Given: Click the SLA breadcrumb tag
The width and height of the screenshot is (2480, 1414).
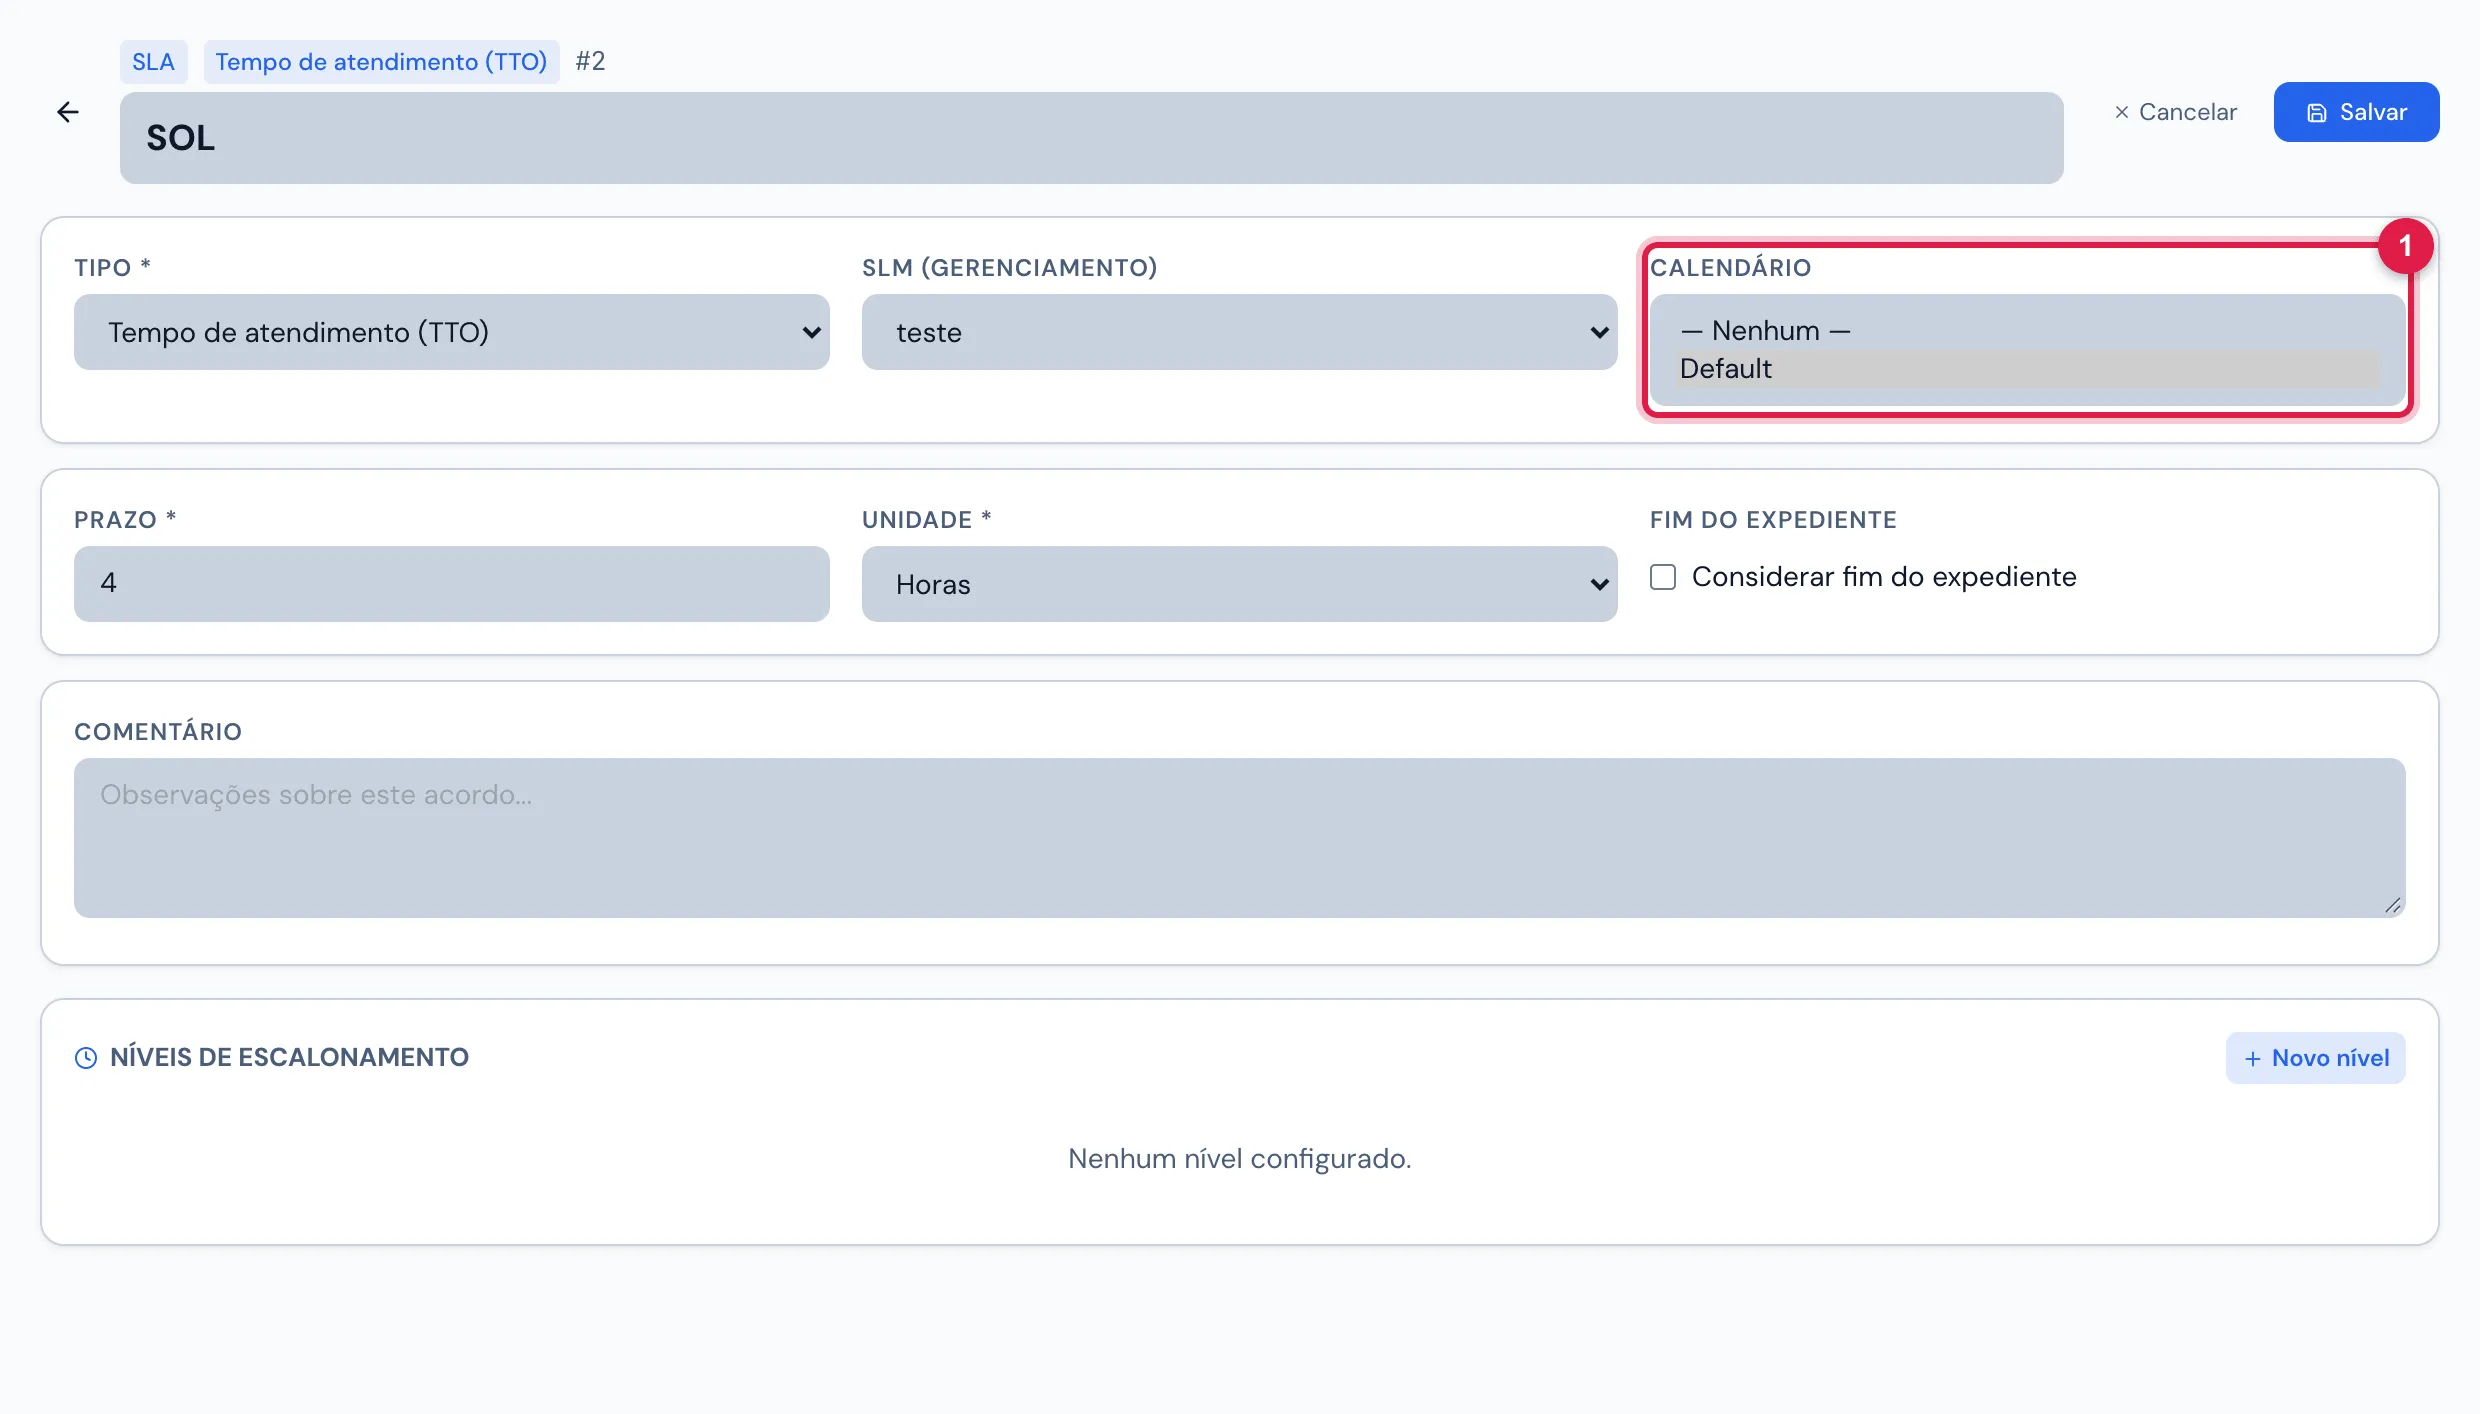Looking at the screenshot, I should [x=153, y=62].
